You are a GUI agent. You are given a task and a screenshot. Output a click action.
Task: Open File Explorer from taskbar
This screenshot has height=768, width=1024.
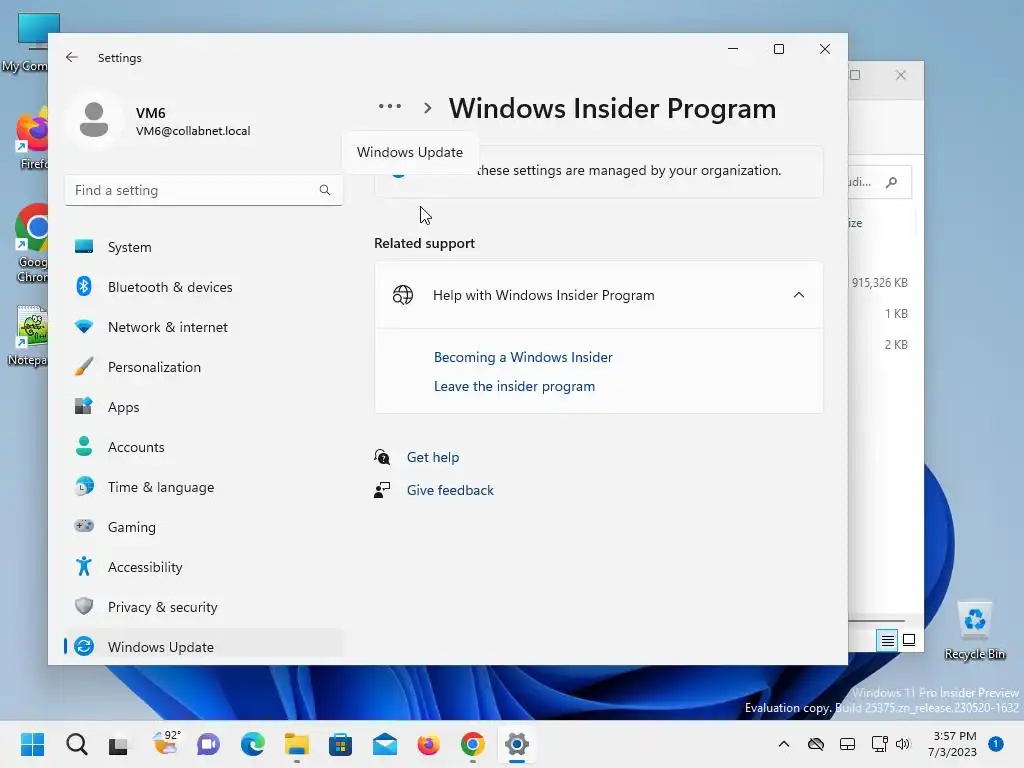pyautogui.click(x=296, y=744)
